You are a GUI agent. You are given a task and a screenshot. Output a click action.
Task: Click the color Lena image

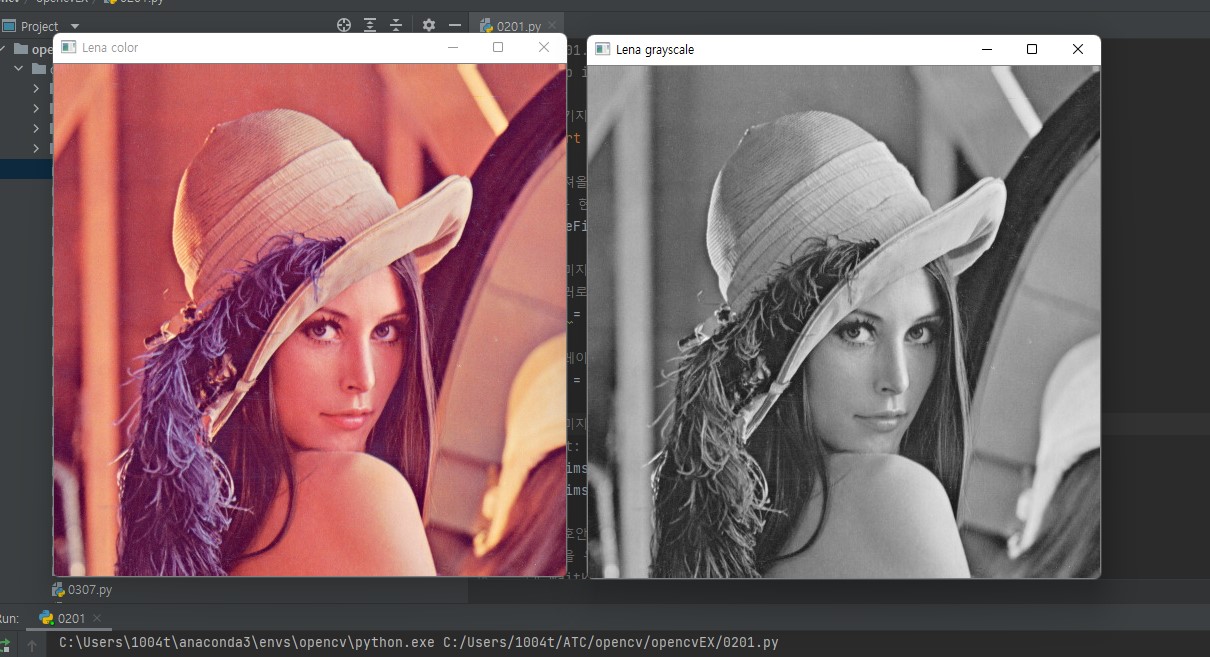[310, 320]
